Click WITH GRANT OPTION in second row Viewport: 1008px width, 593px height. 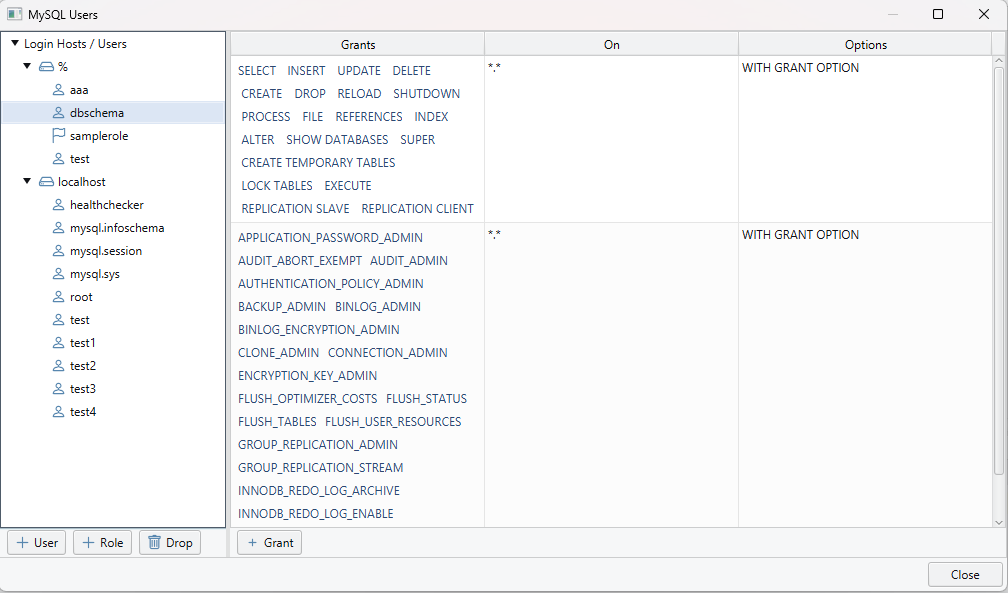click(x=800, y=235)
